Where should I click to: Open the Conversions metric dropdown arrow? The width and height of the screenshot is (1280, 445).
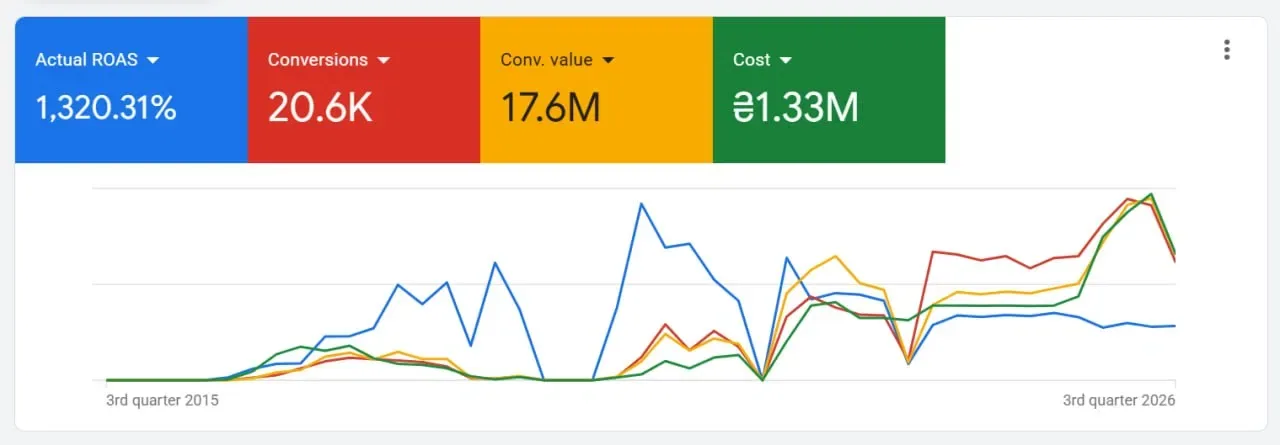point(383,60)
